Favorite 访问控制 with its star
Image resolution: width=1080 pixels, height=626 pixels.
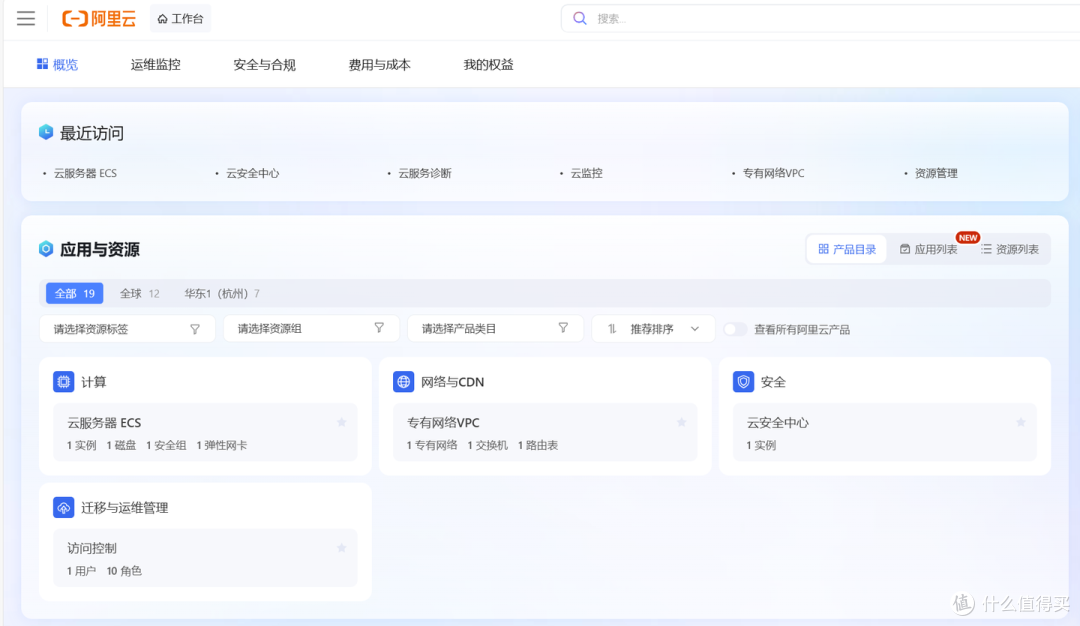pos(342,548)
